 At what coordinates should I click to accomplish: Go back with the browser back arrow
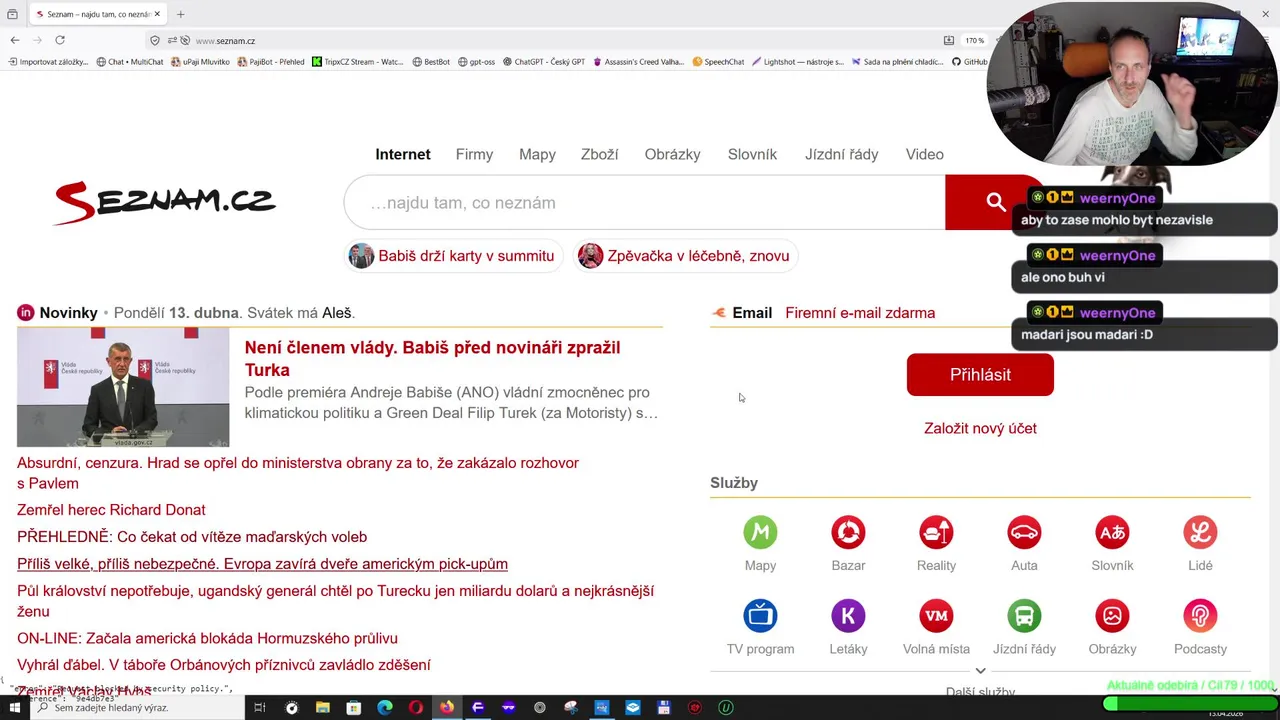point(15,40)
